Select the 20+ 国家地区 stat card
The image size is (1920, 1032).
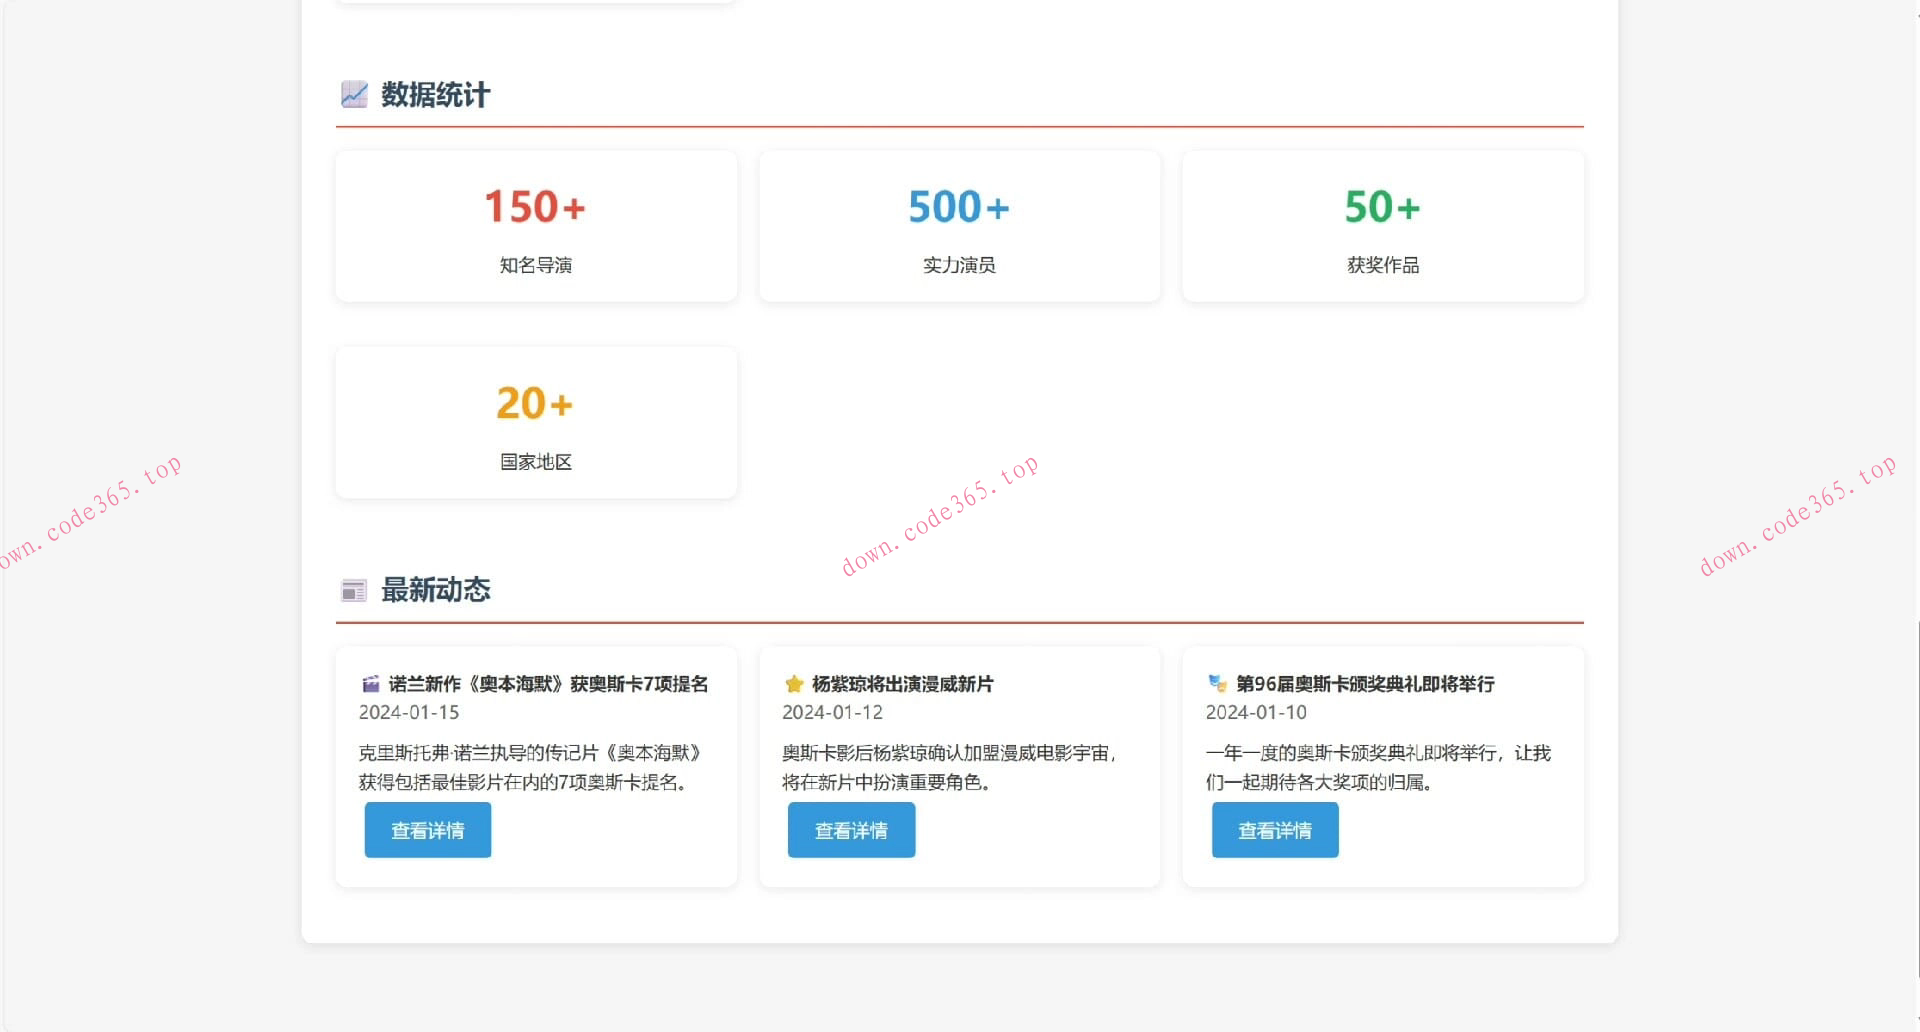[535, 422]
